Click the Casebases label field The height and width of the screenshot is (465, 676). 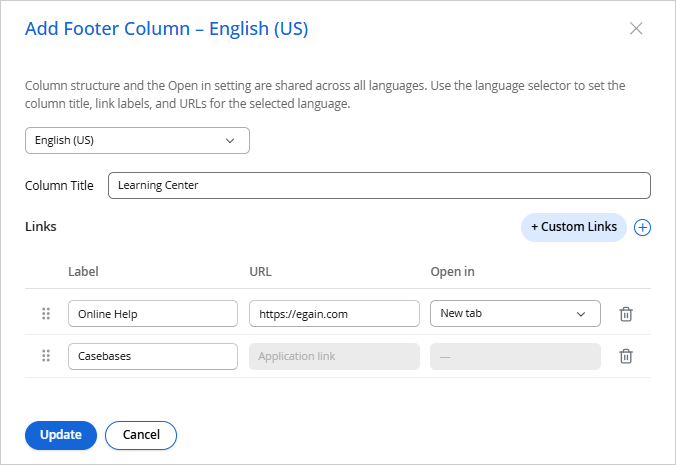point(153,356)
